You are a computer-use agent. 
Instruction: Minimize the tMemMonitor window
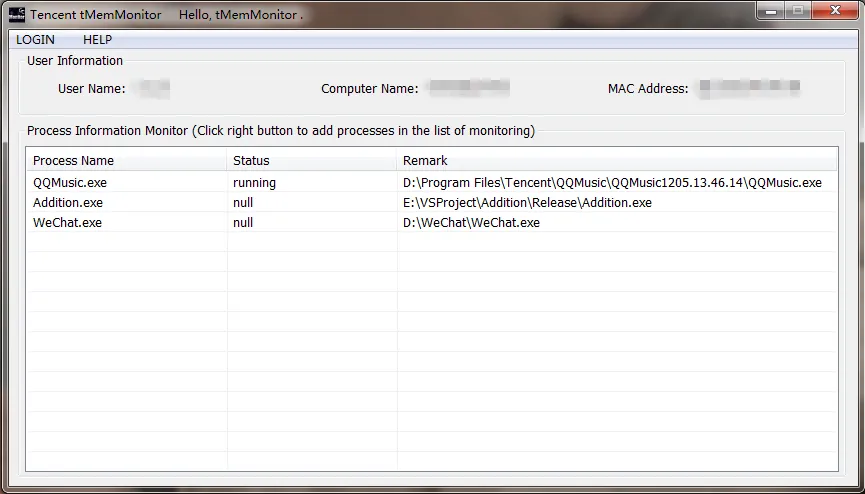771,10
